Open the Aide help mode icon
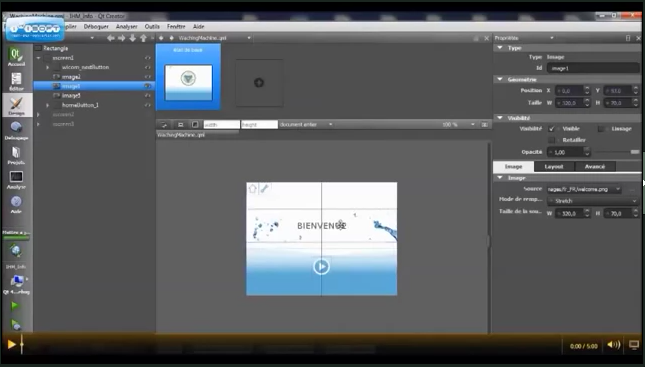Viewport: 645px width, 367px height. tap(16, 204)
